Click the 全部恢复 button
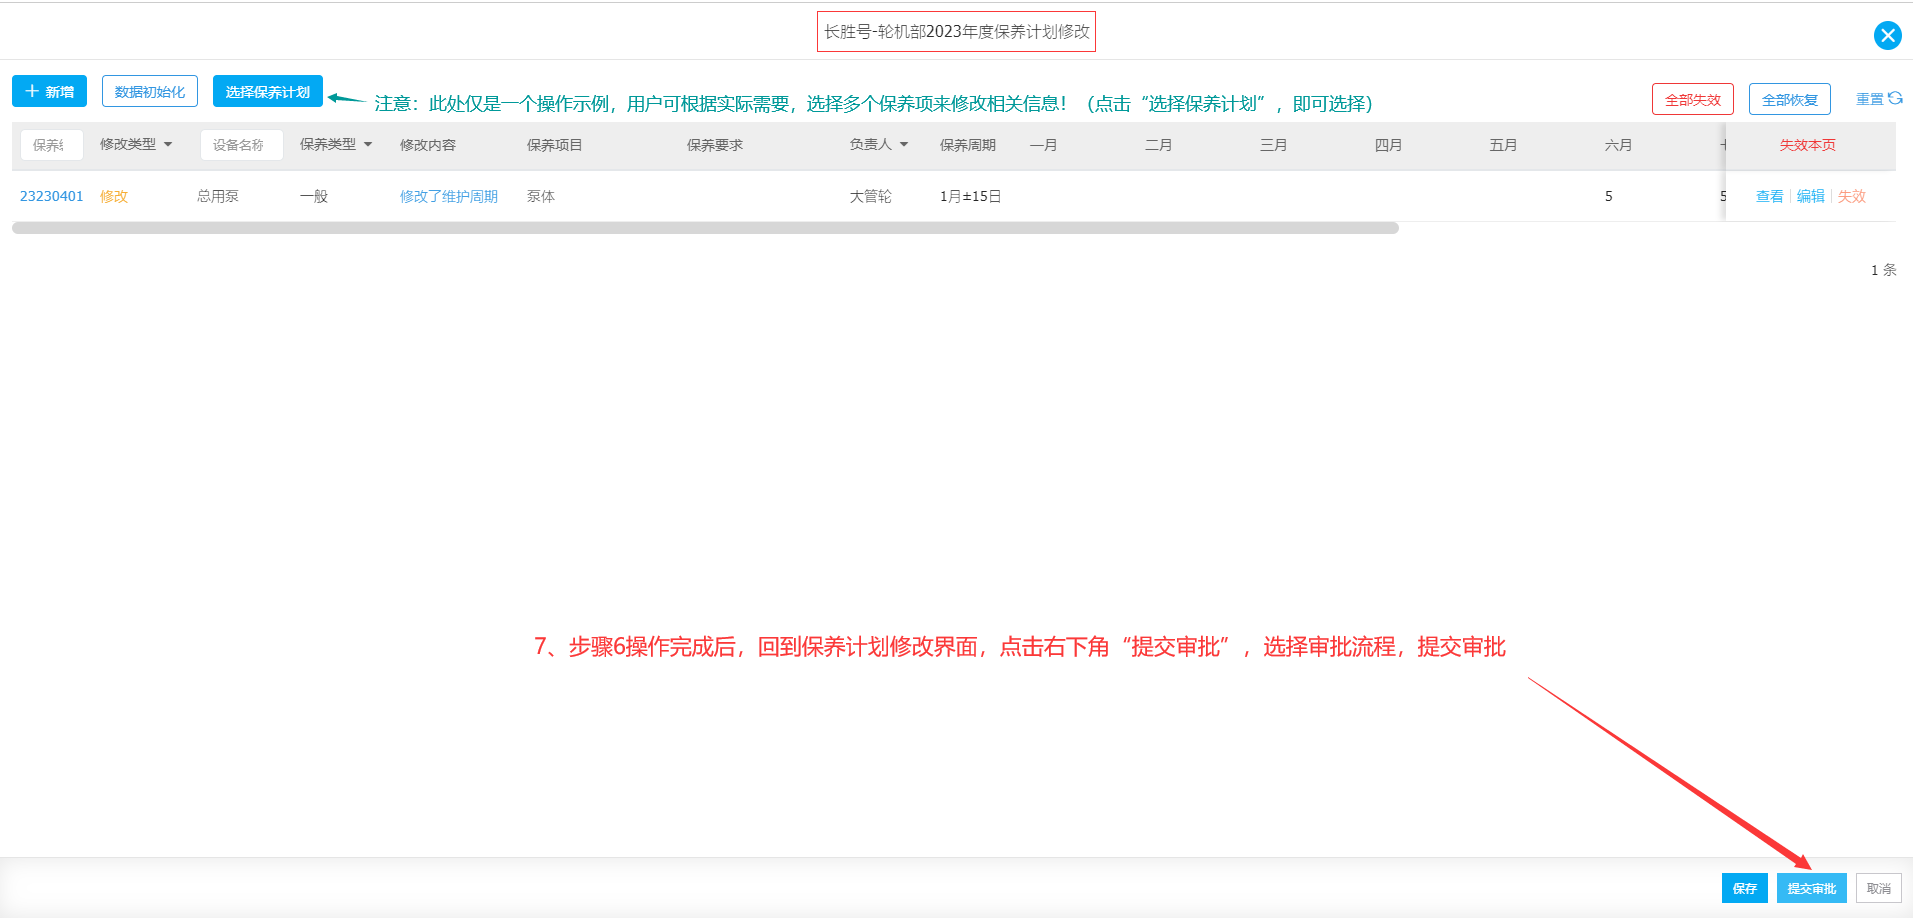 tap(1789, 99)
